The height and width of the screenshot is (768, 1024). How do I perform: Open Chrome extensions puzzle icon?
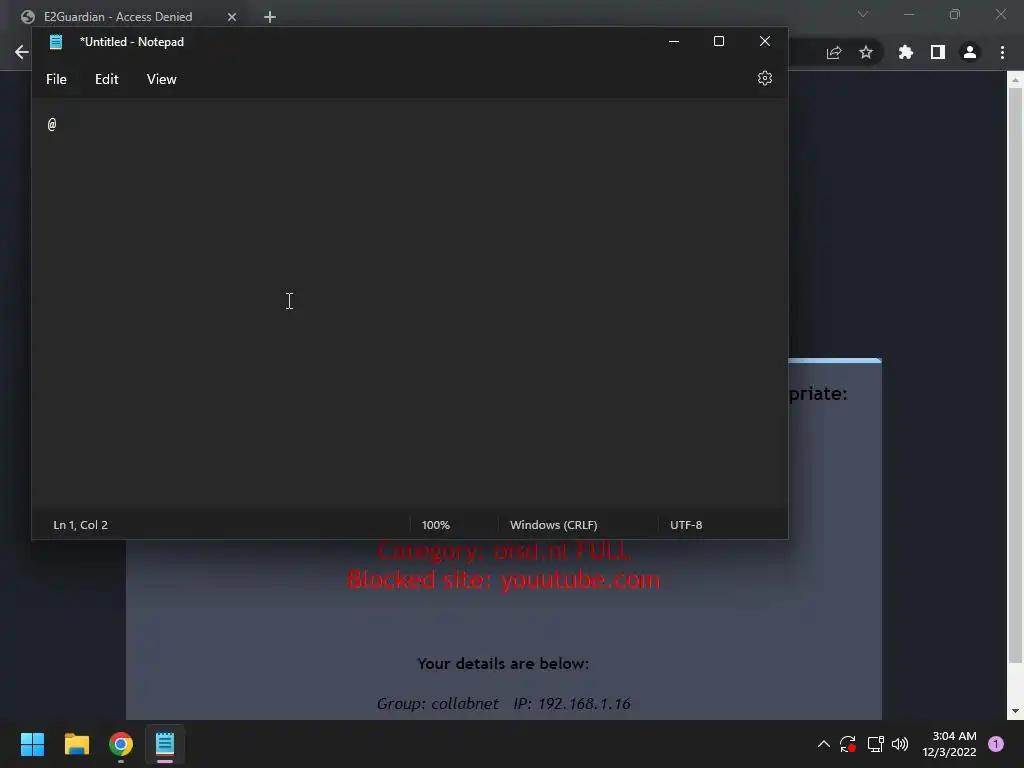pos(906,52)
